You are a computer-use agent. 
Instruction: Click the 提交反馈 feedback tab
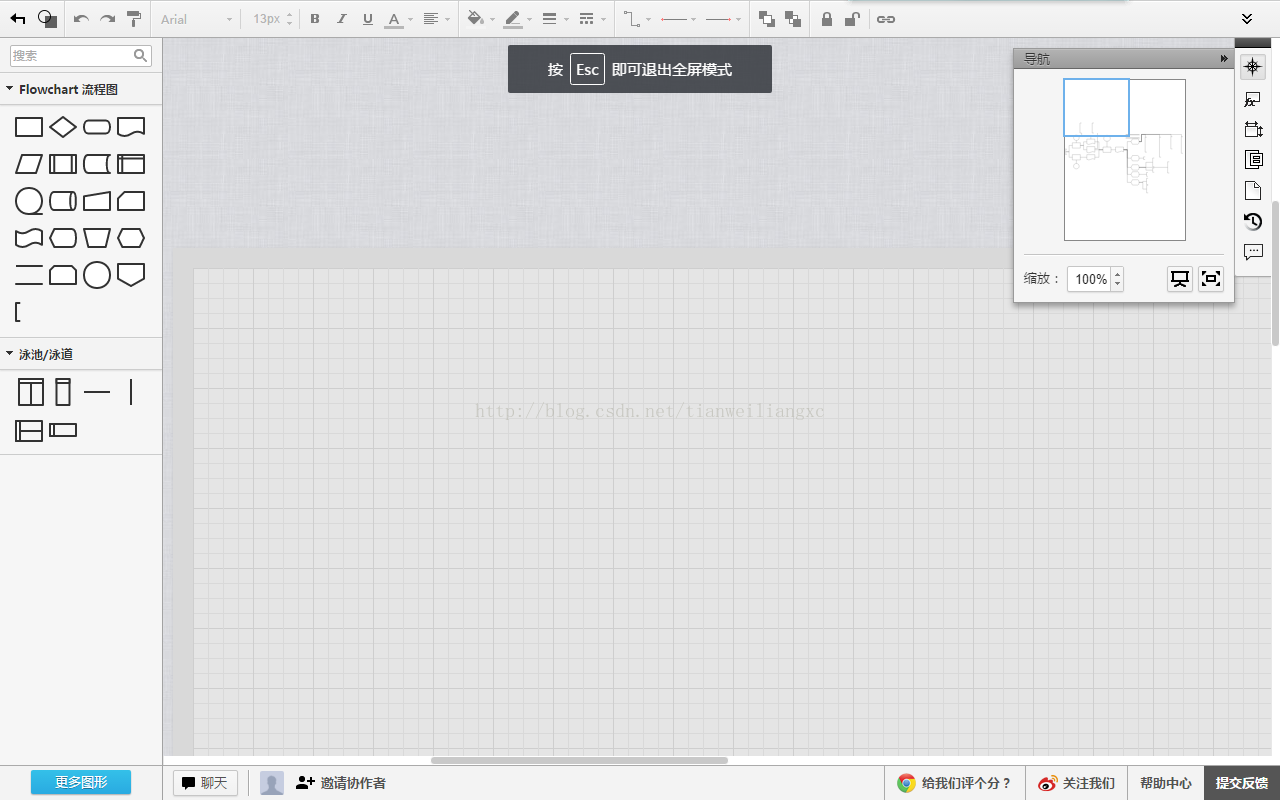pyautogui.click(x=1242, y=783)
